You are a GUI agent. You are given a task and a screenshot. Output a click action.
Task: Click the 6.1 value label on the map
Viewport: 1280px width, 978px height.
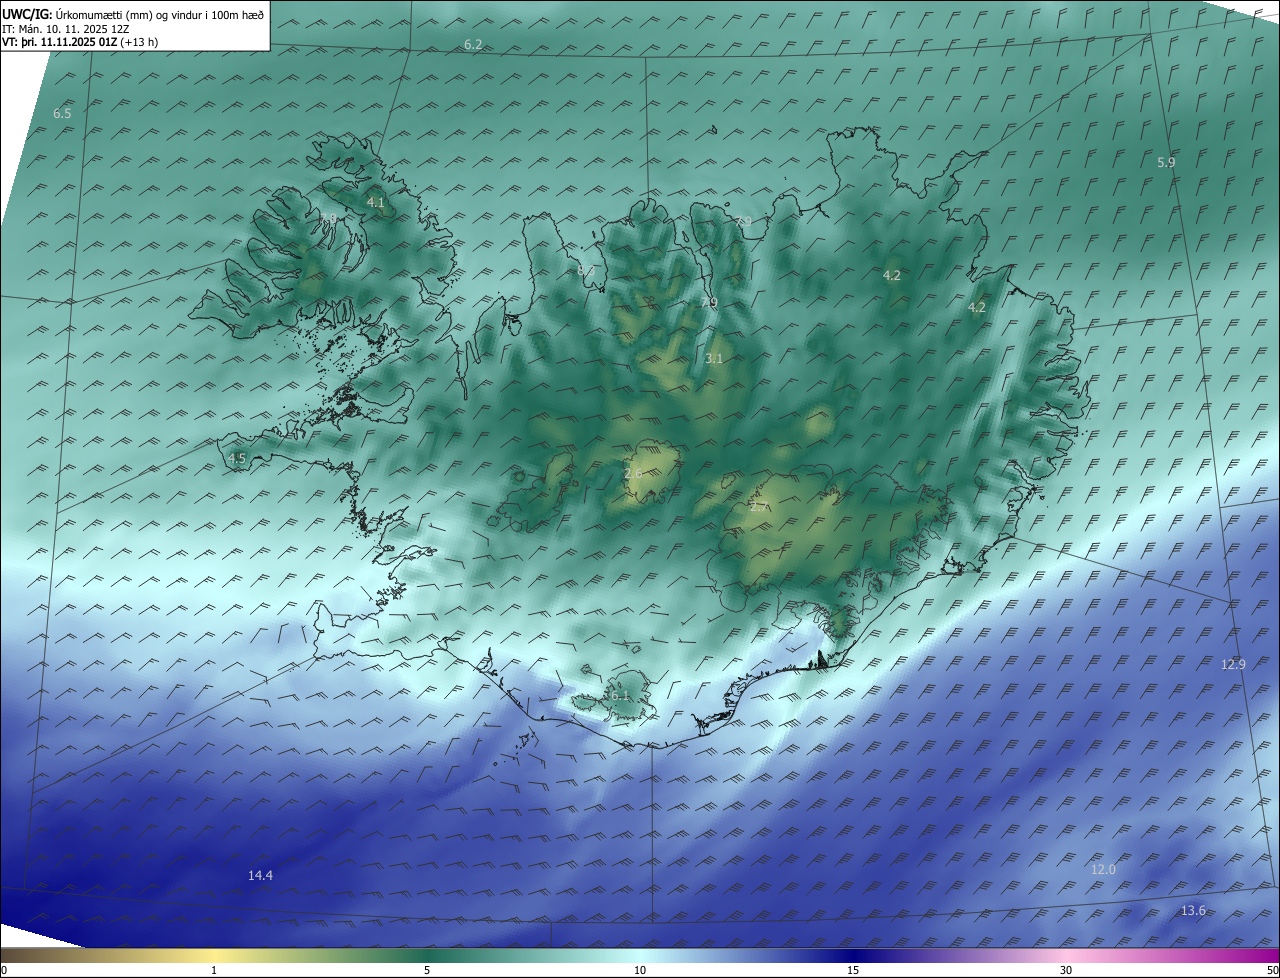point(619,696)
